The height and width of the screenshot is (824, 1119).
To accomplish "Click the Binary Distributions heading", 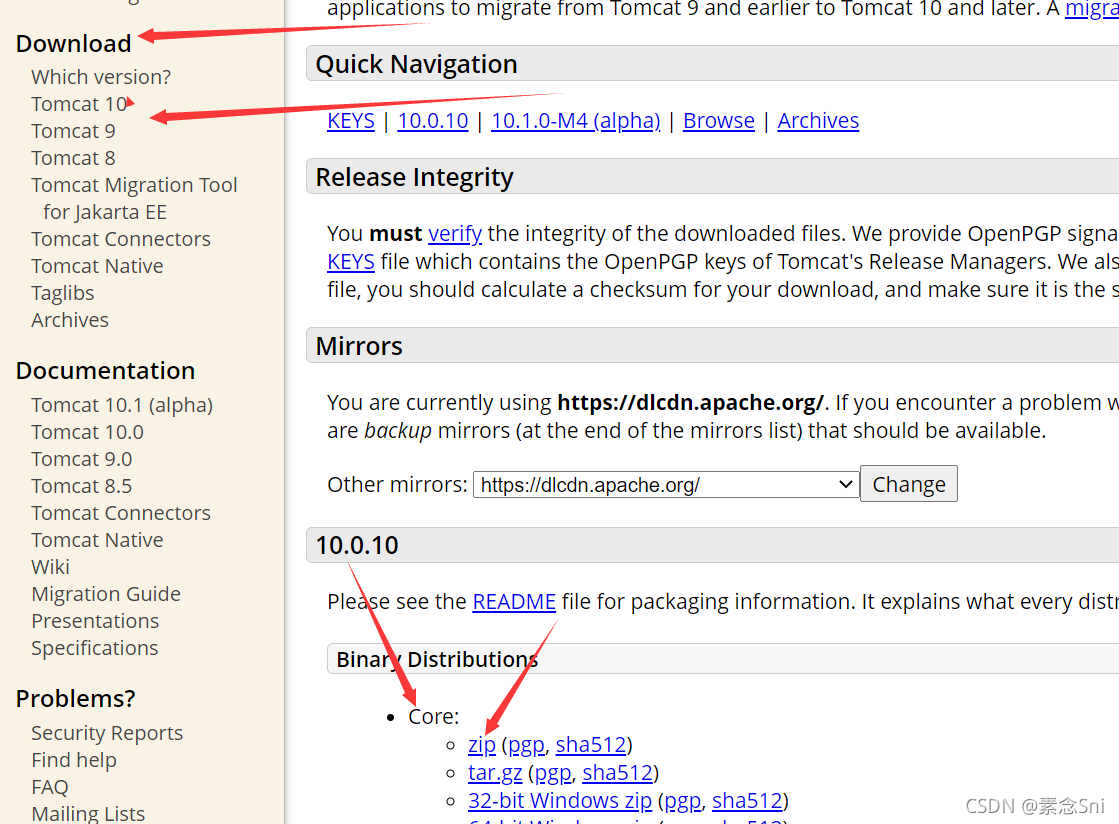I will point(437,660).
